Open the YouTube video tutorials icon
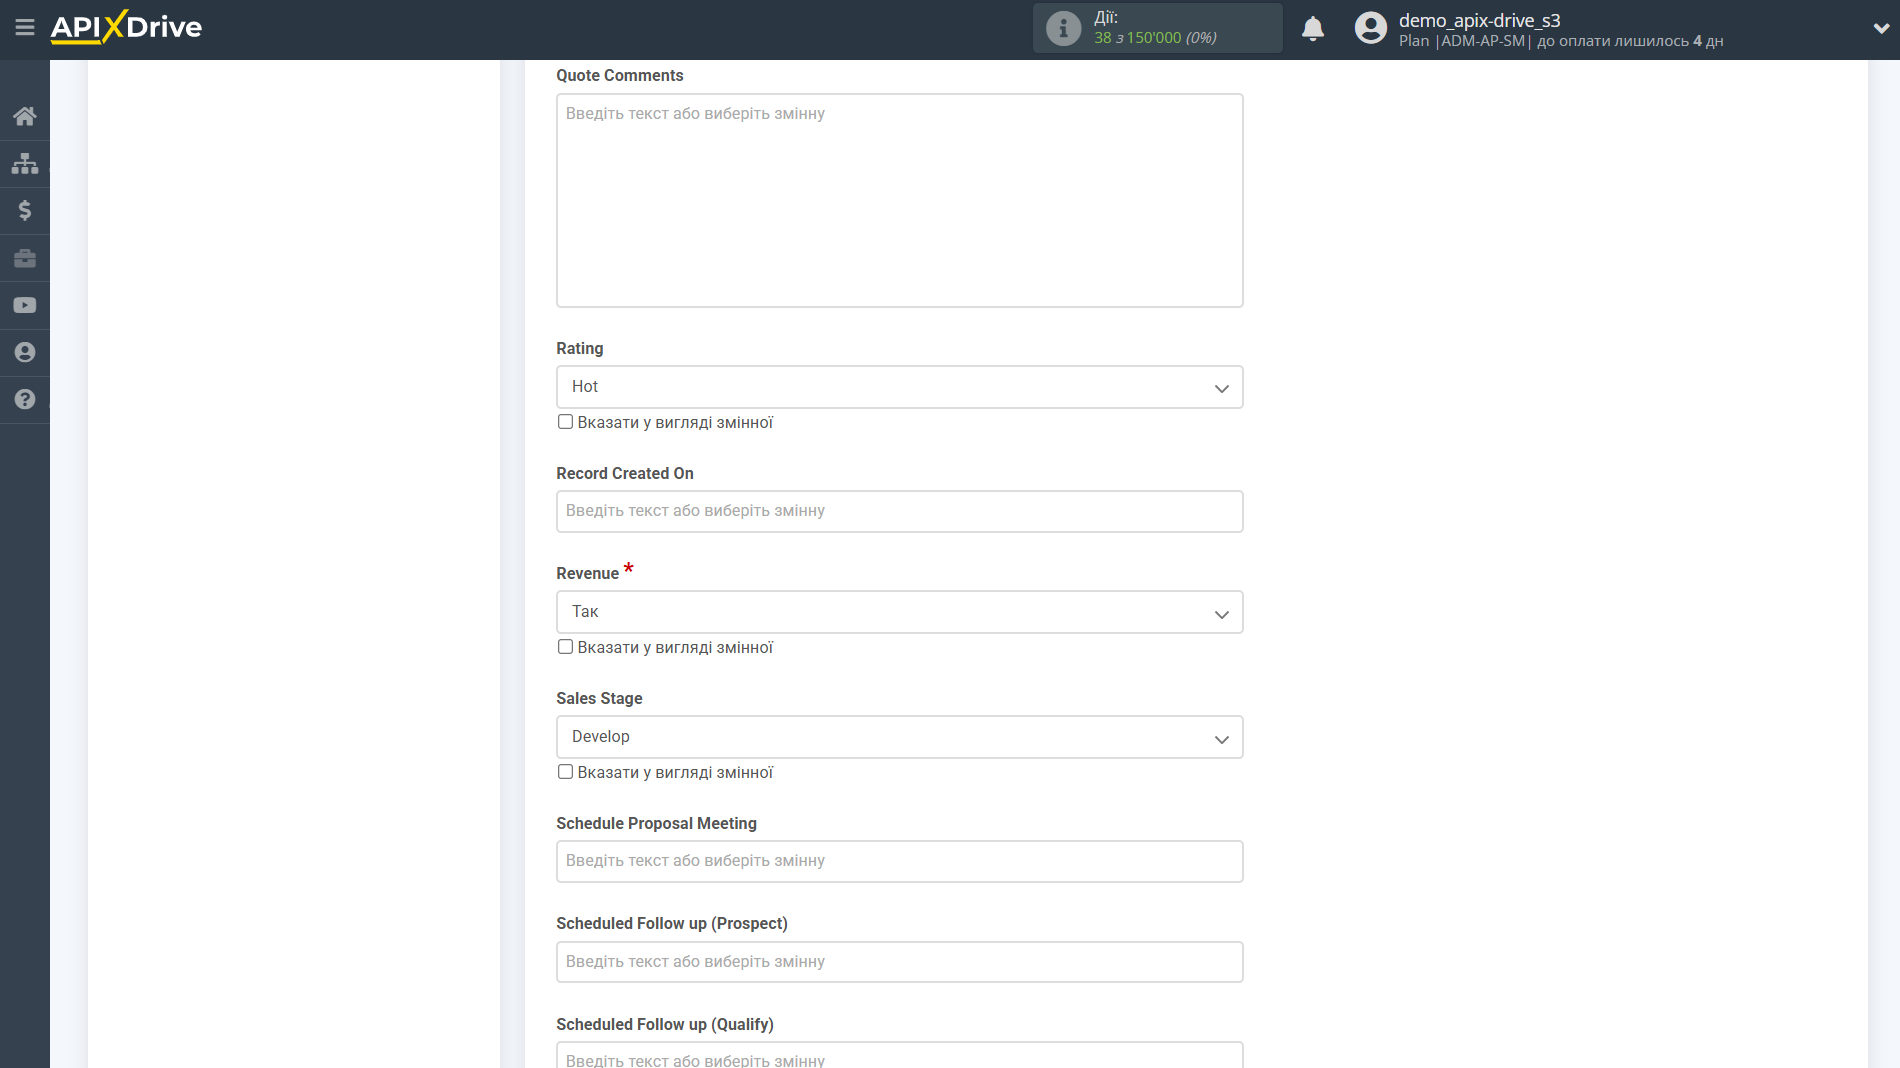Screen dimensions: 1900x1068 point(25,305)
